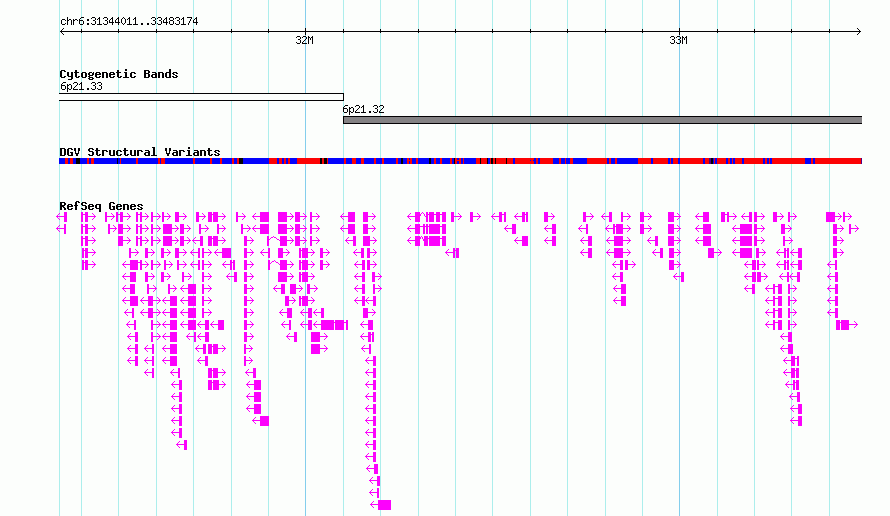The width and height of the screenshot is (890, 516).
Task: Open the RefSeq Genes track title
Action: pos(101,206)
